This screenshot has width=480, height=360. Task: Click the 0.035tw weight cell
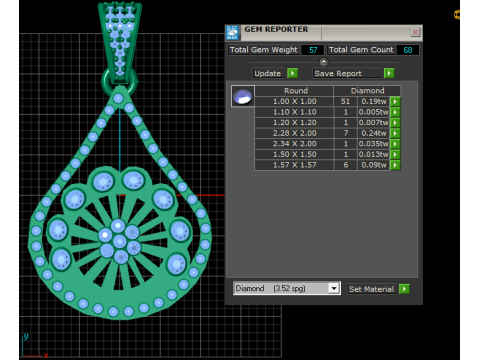click(374, 144)
